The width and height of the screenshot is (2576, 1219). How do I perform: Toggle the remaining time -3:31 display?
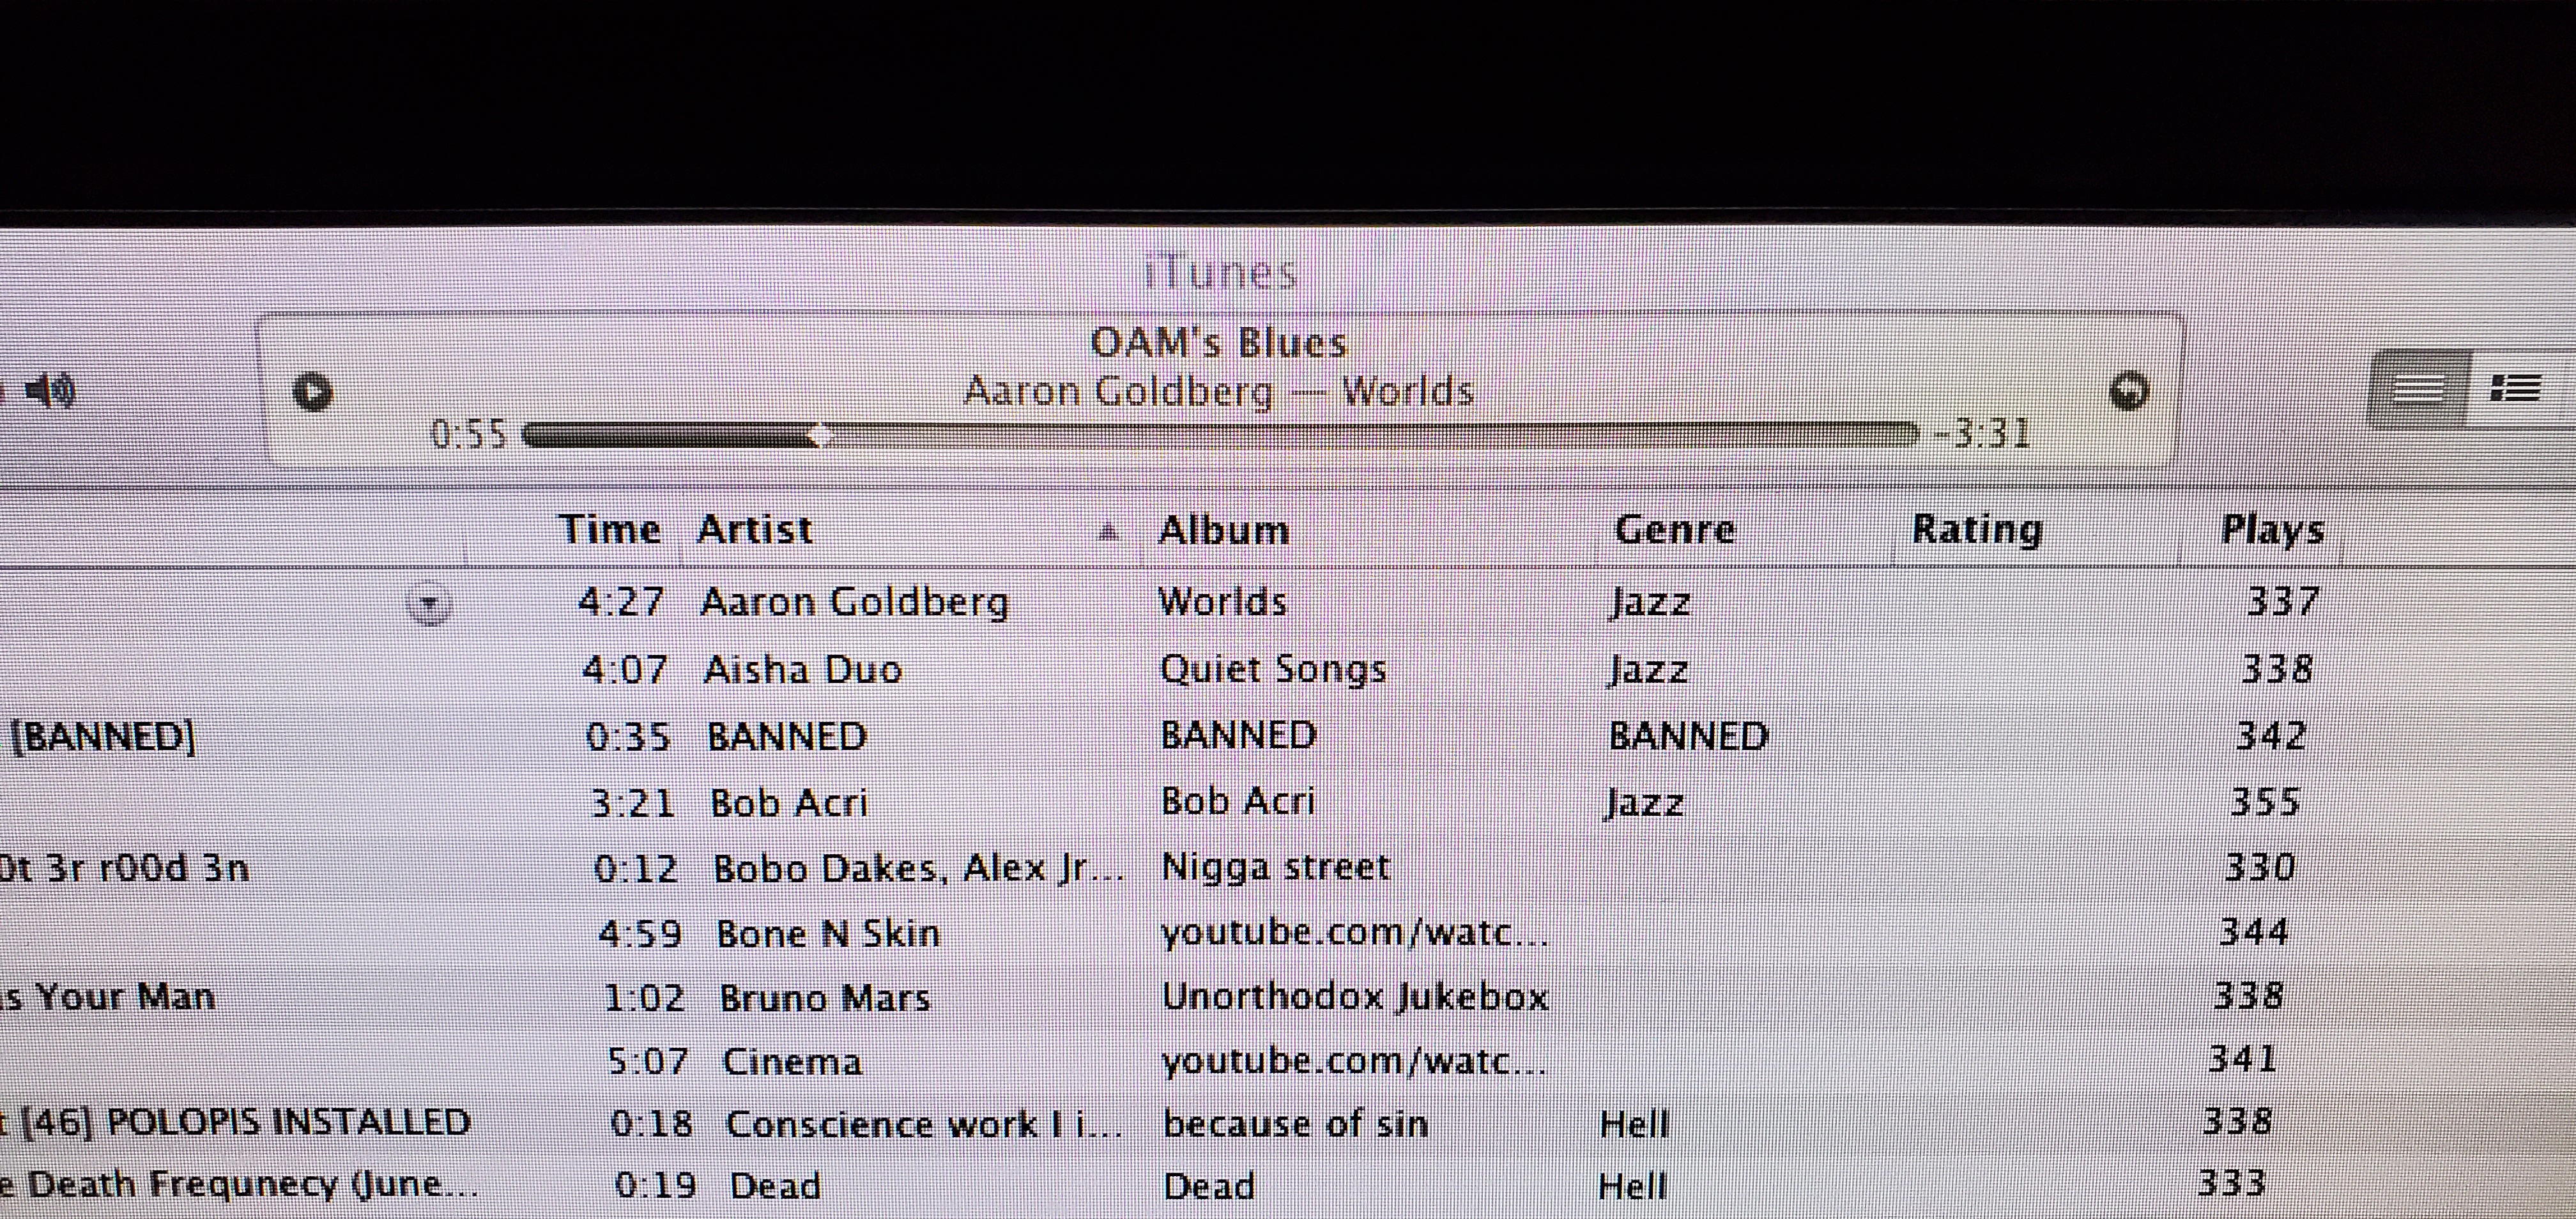click(1982, 434)
